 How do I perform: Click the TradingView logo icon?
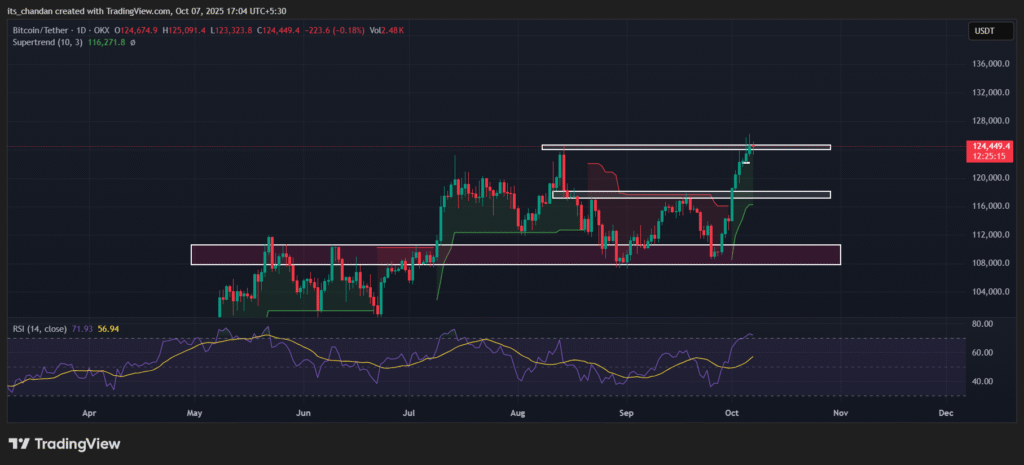click(20, 444)
